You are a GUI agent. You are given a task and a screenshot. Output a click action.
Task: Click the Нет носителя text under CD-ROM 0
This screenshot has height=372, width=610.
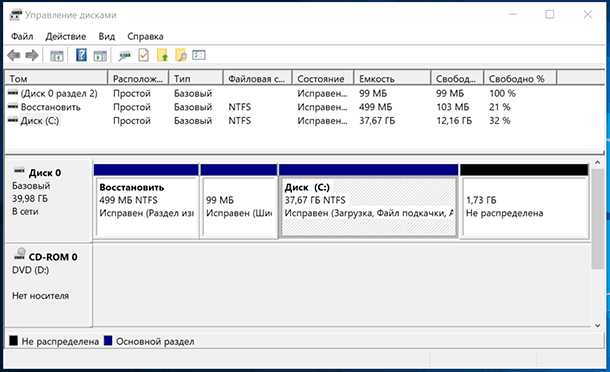[40, 296]
